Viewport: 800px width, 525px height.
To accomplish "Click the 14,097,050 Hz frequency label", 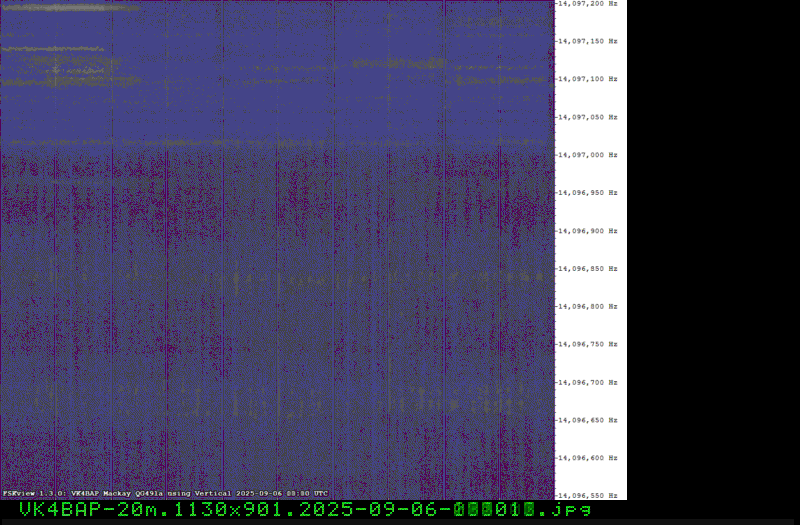I will point(588,117).
